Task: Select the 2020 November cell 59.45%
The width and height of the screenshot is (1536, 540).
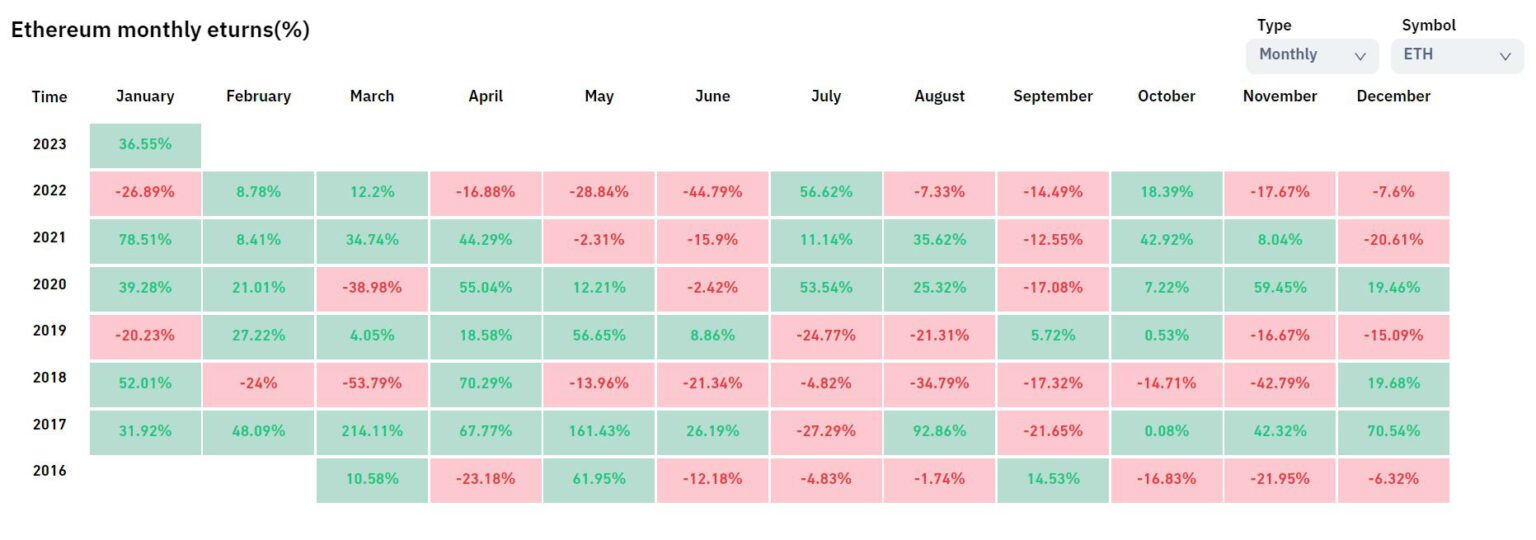Action: [x=1280, y=288]
